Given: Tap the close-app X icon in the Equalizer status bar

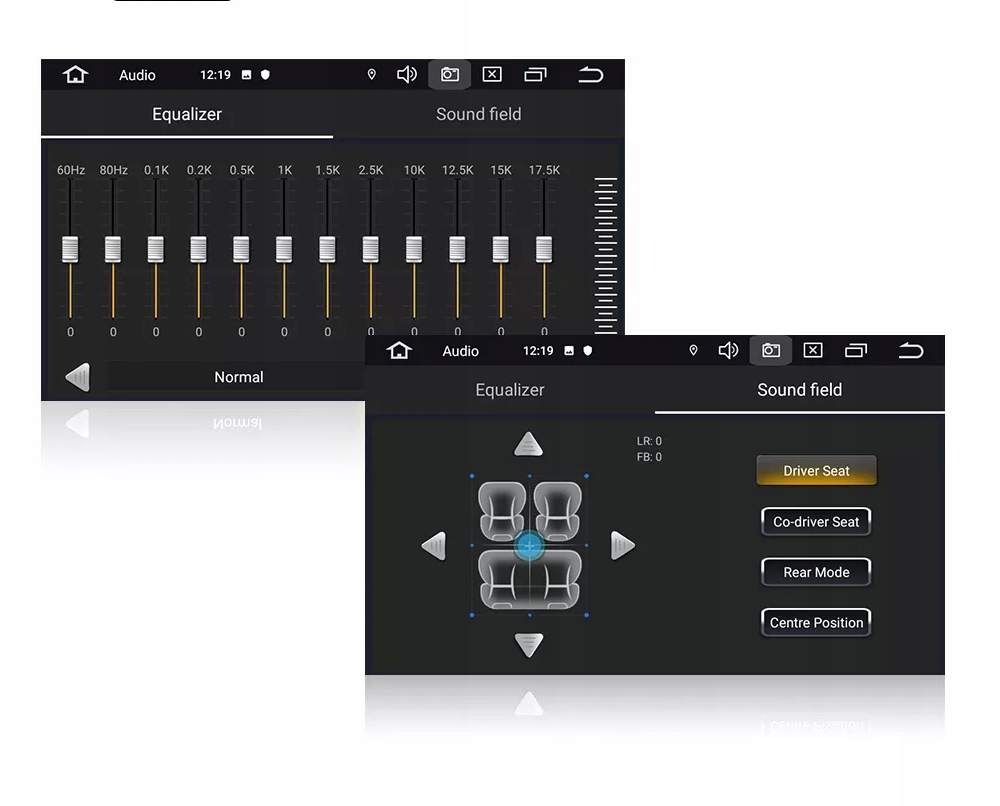Looking at the screenshot, I should [x=492, y=75].
